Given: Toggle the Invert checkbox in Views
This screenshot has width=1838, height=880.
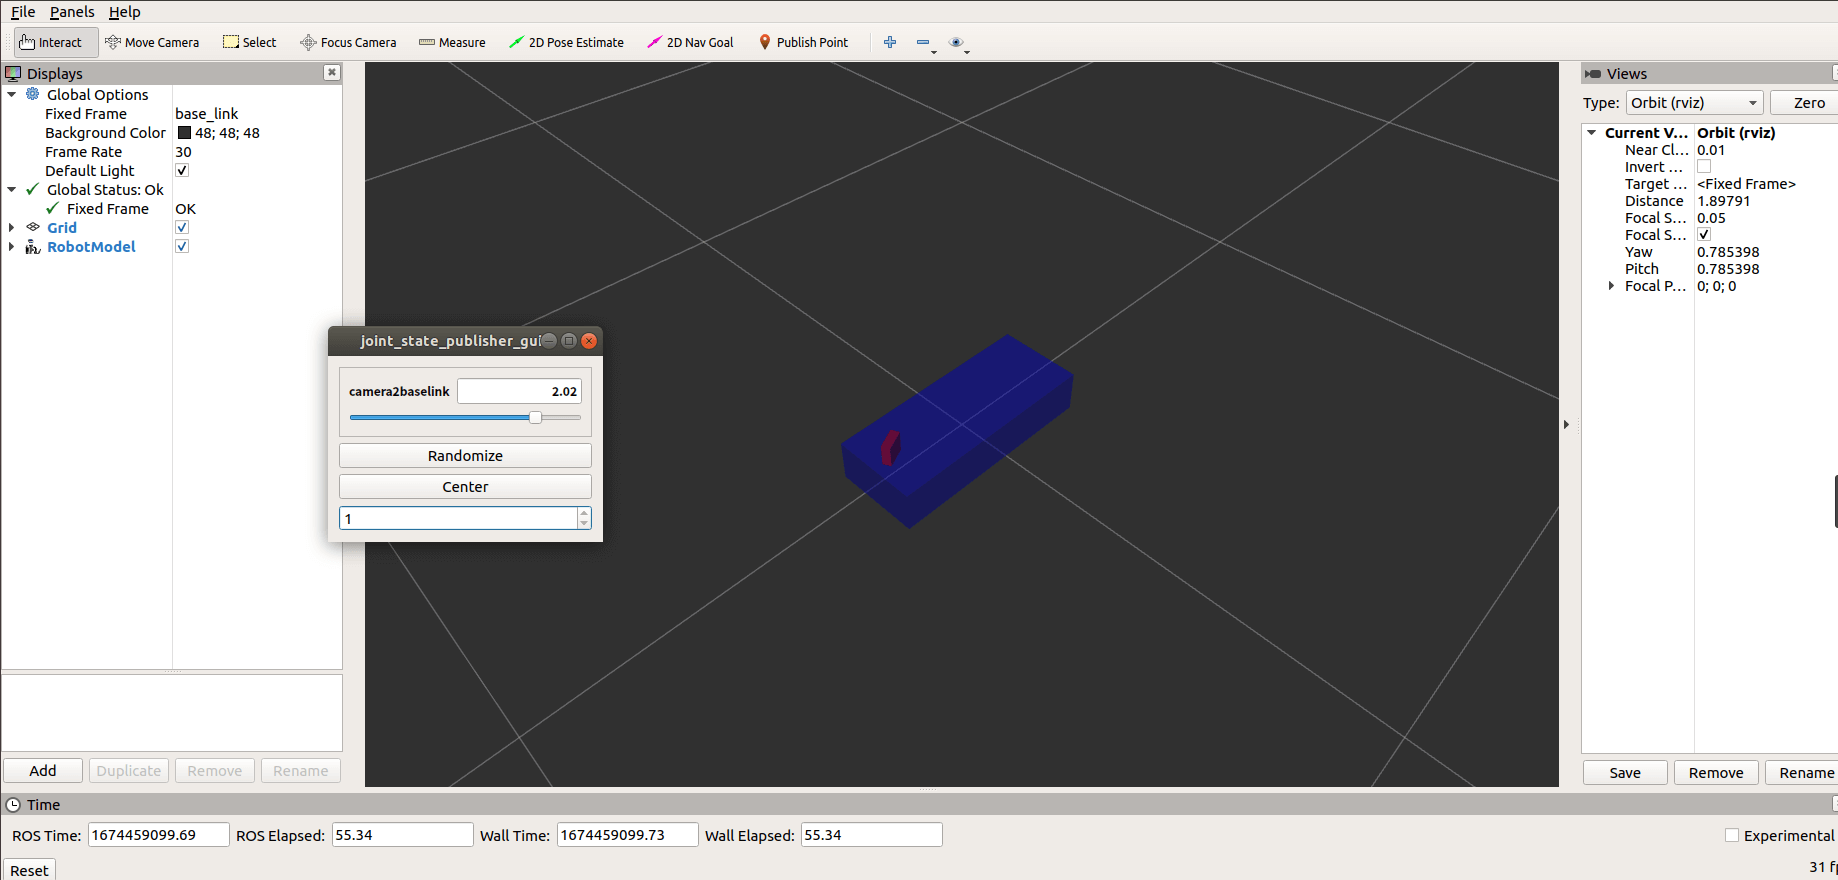Looking at the screenshot, I should (1704, 166).
